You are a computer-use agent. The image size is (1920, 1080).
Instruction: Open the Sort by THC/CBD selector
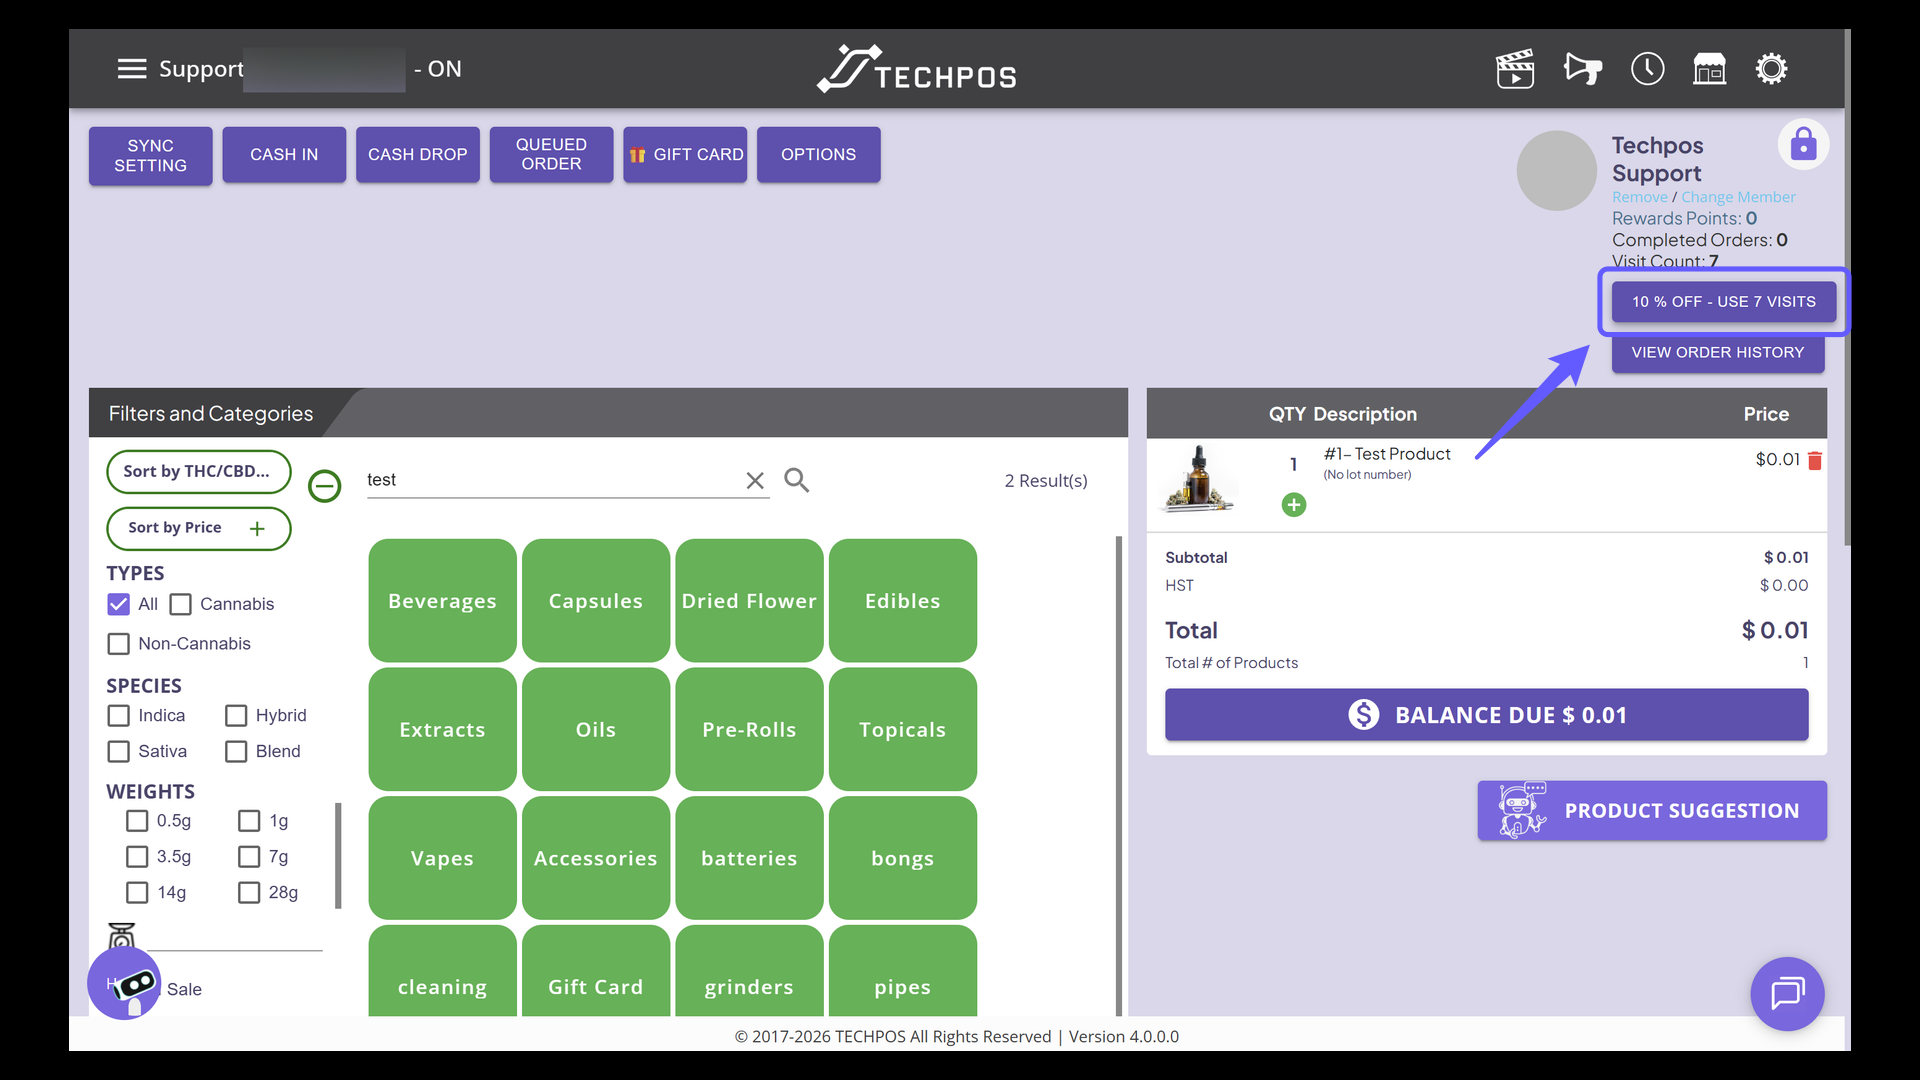[198, 471]
